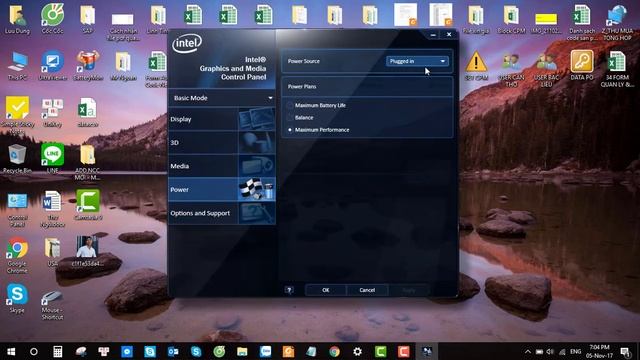Open BatteryMon desktop shortcut

coord(87,65)
